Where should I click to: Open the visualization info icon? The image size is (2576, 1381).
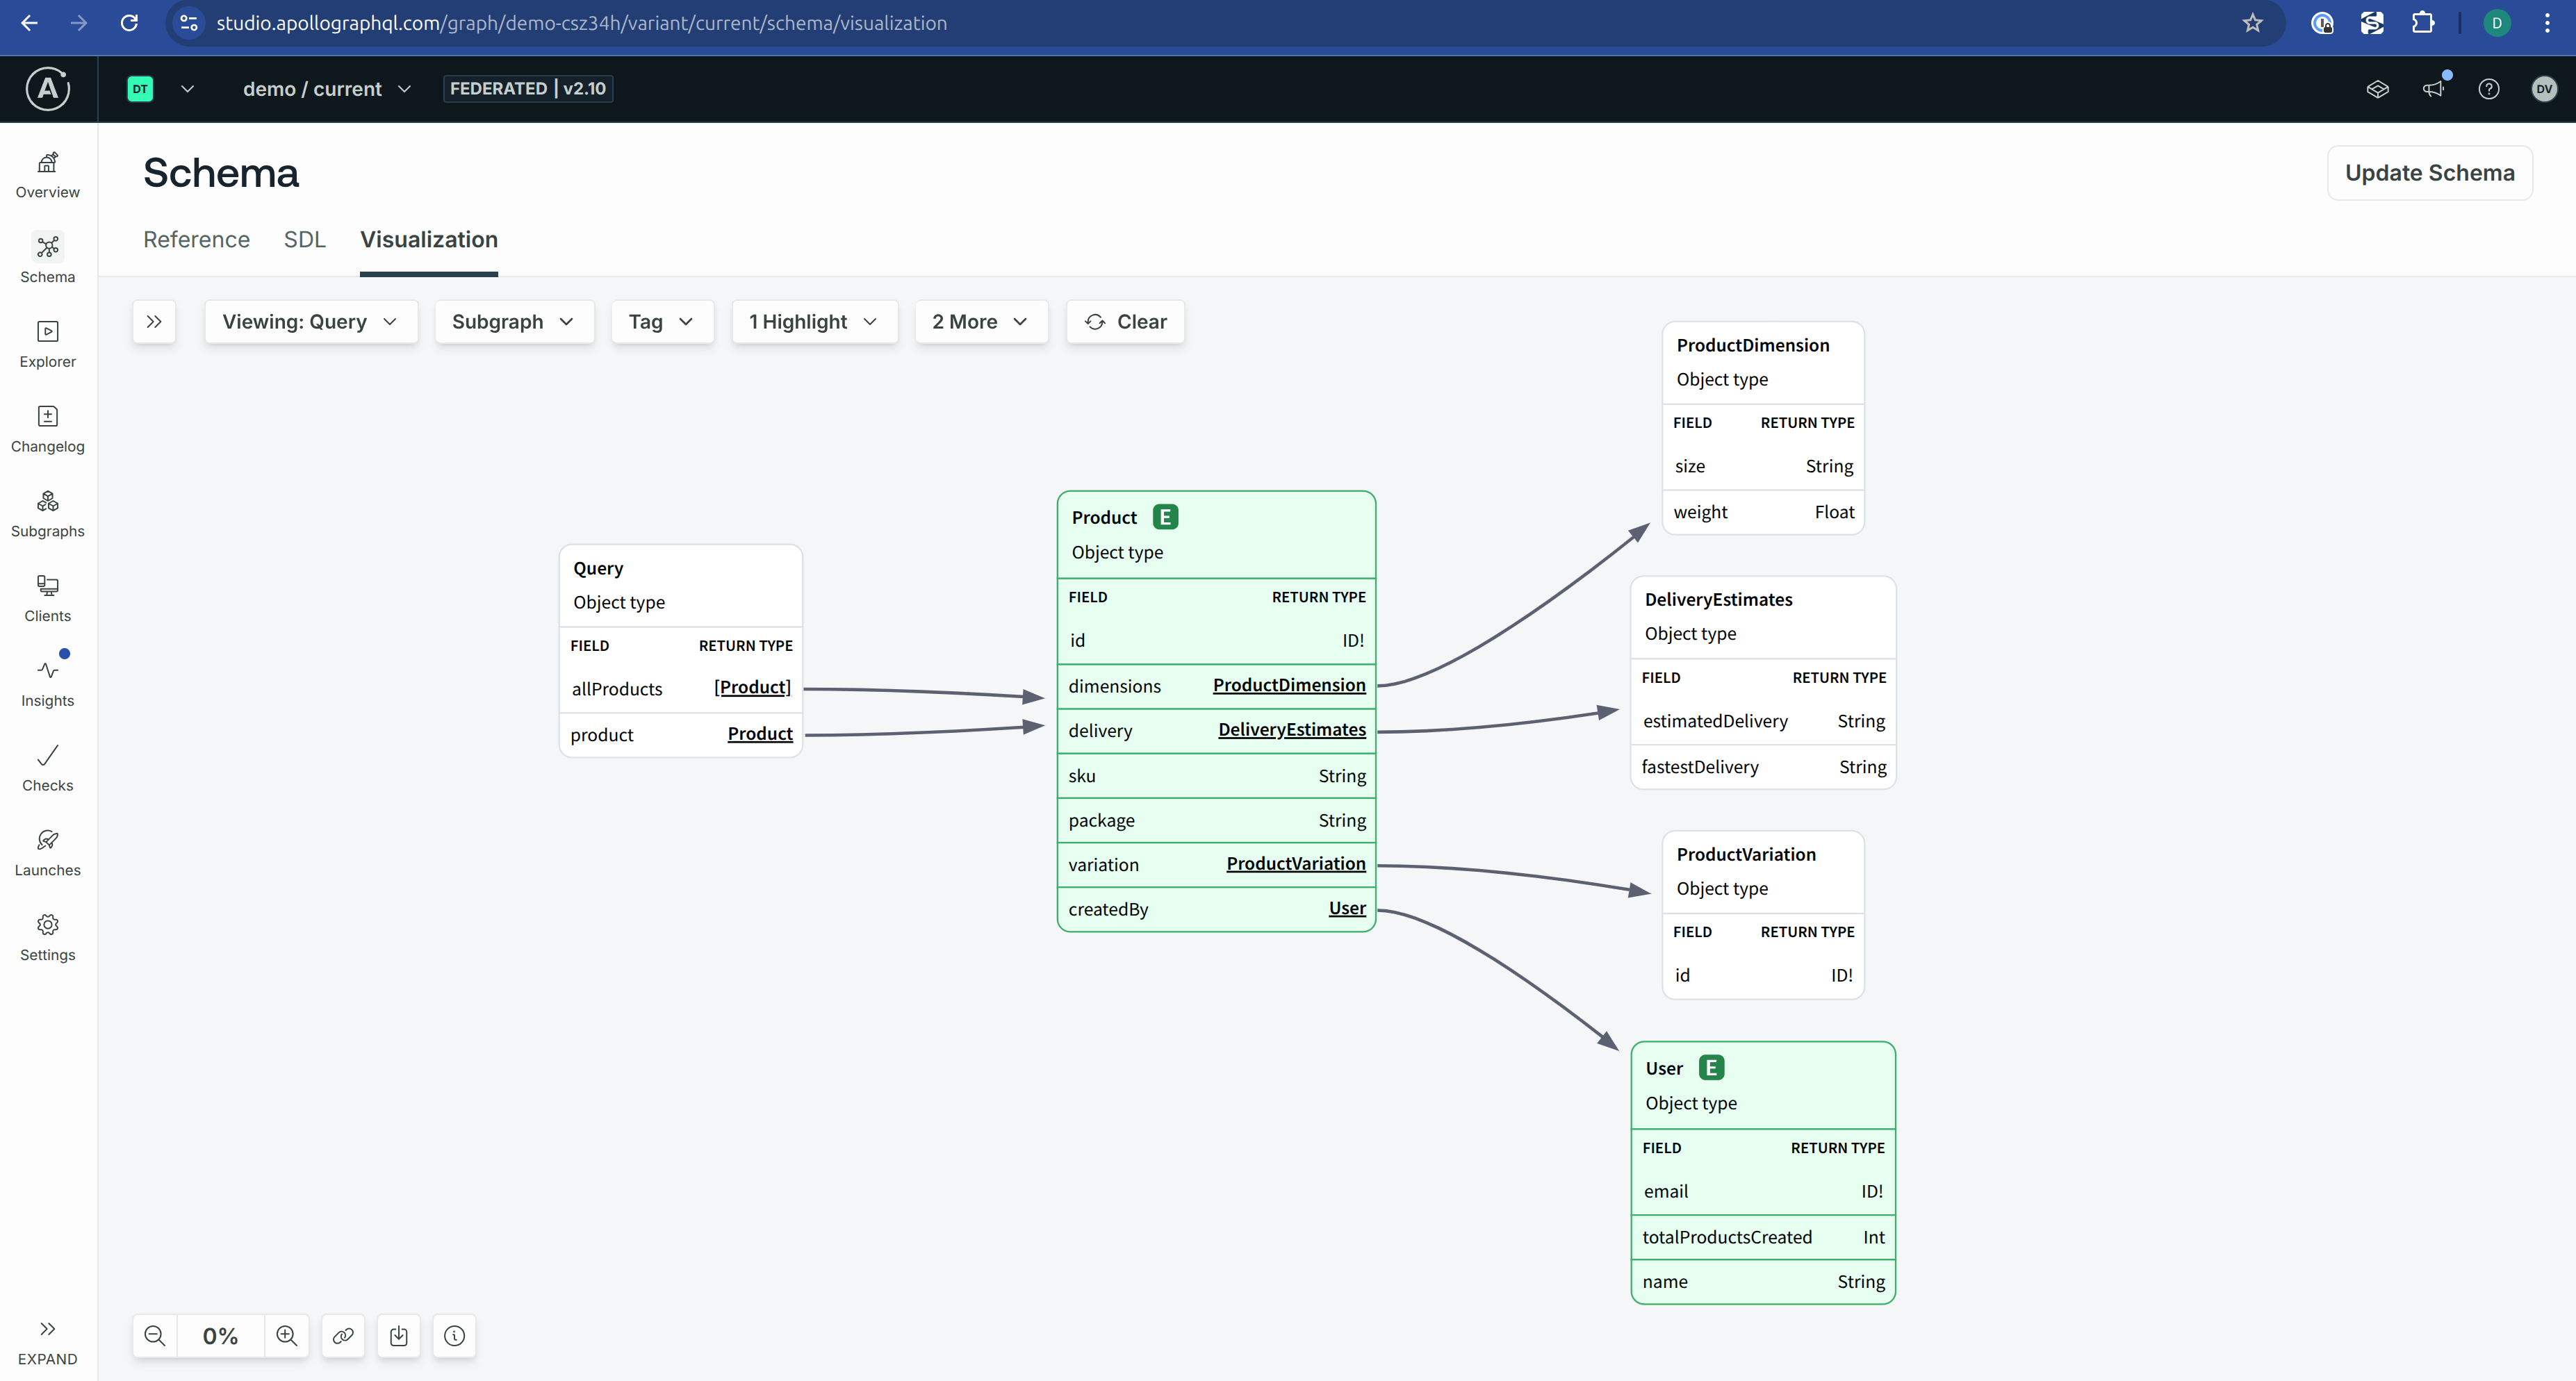(x=455, y=1336)
